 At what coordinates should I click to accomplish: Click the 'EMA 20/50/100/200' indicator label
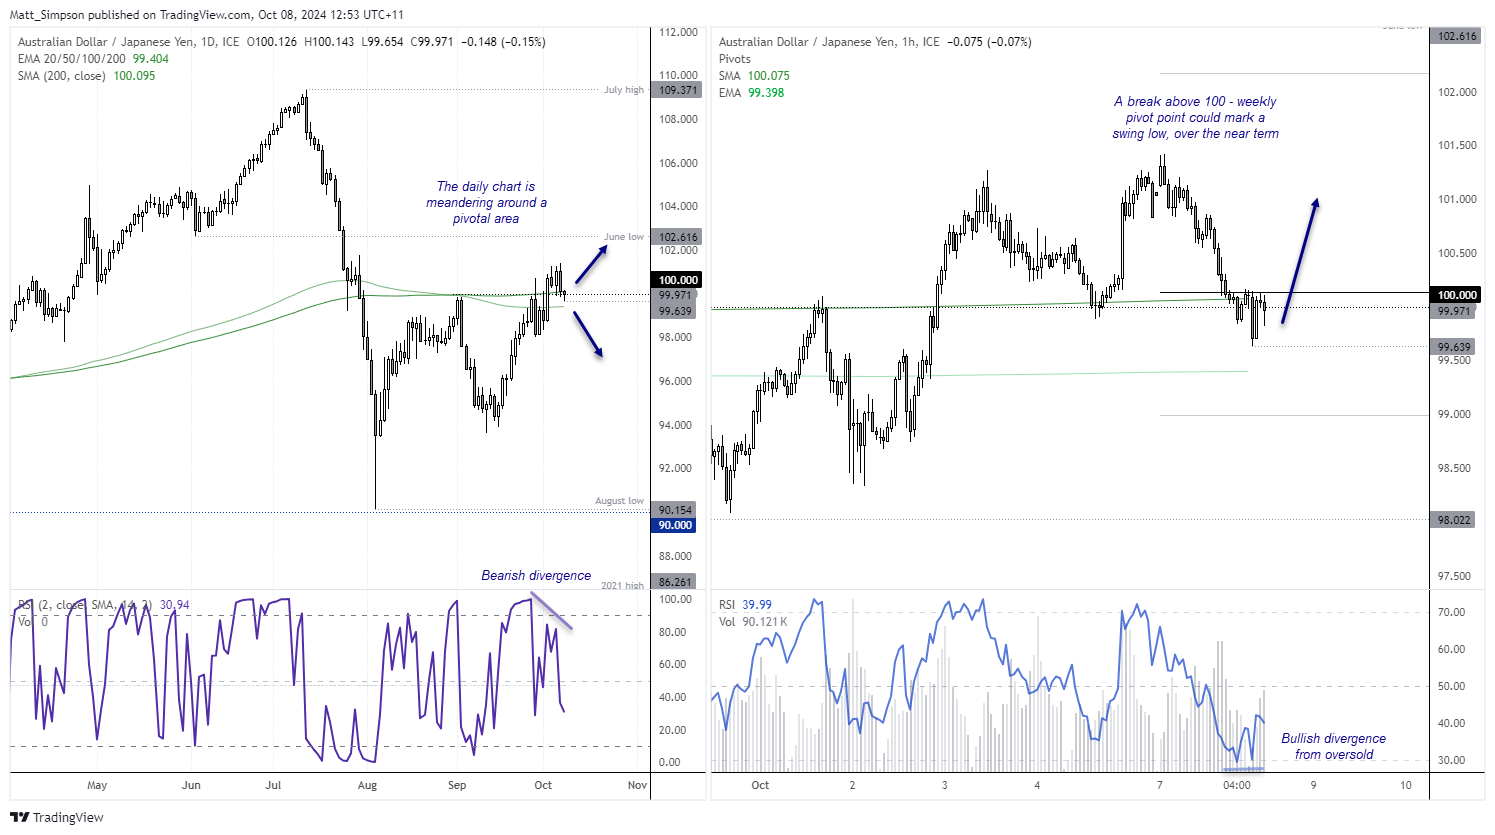click(x=72, y=59)
